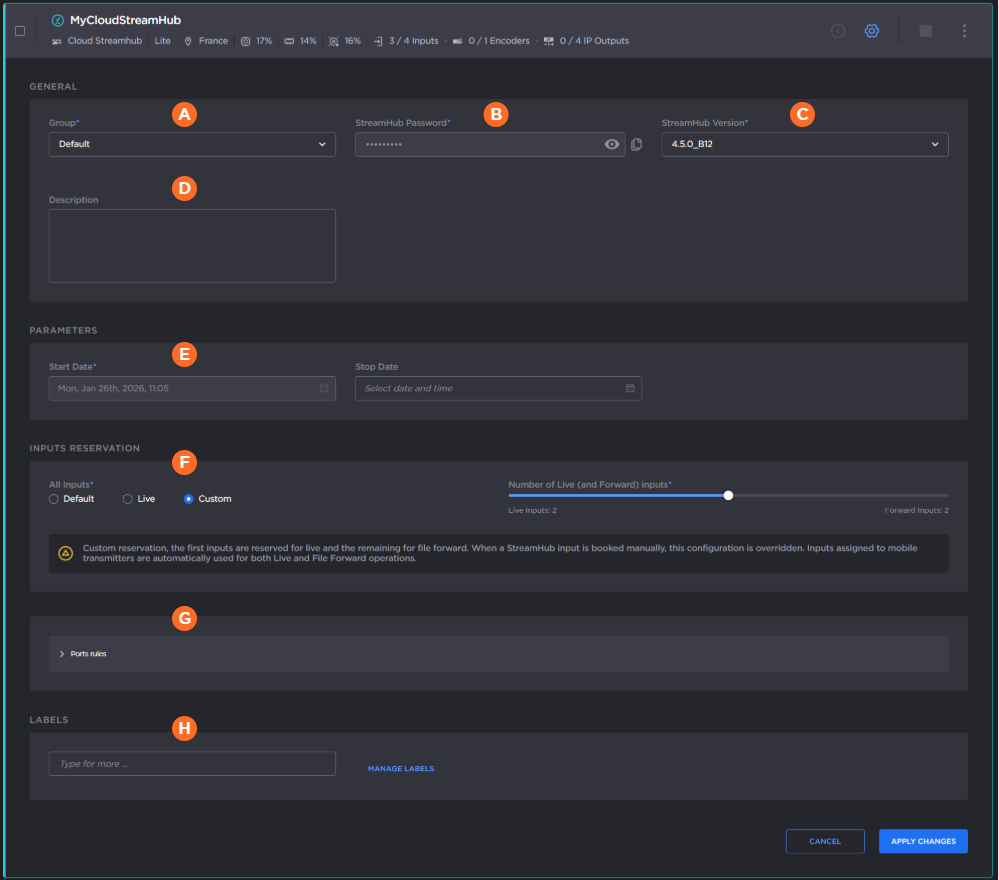
Task: Click the Cancel button
Action: coord(825,841)
